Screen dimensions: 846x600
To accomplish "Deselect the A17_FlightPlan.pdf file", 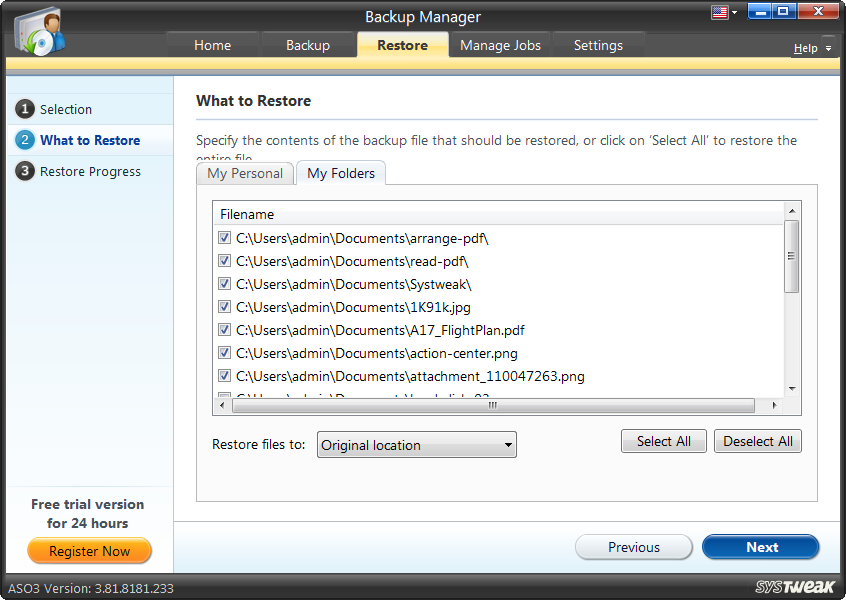I will click(x=224, y=330).
